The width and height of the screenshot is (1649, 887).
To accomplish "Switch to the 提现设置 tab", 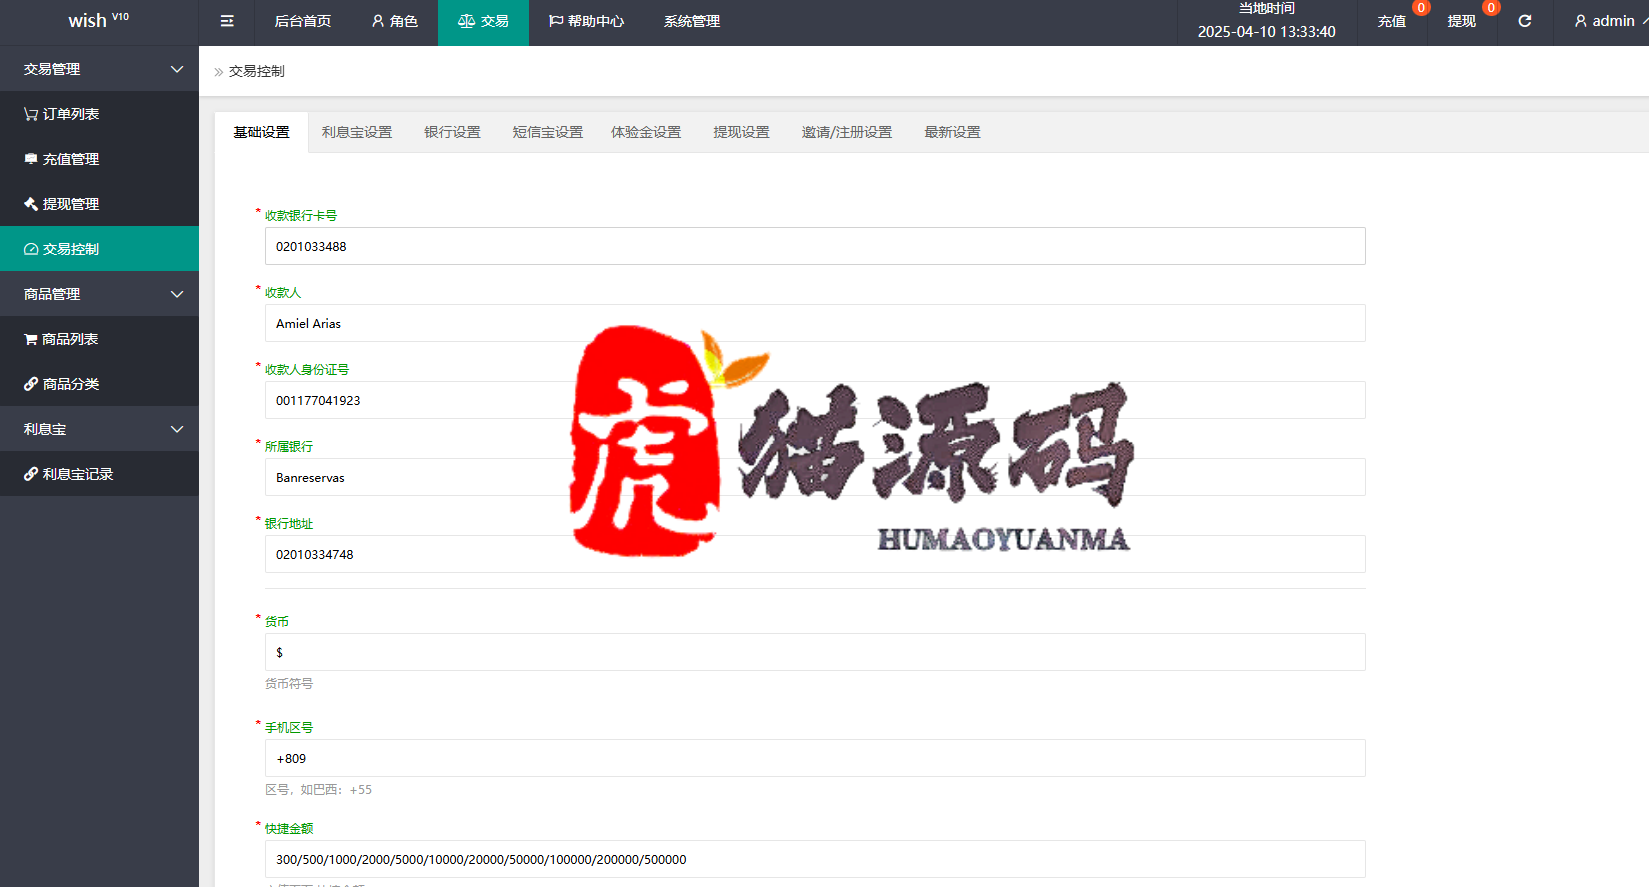I will 741,132.
